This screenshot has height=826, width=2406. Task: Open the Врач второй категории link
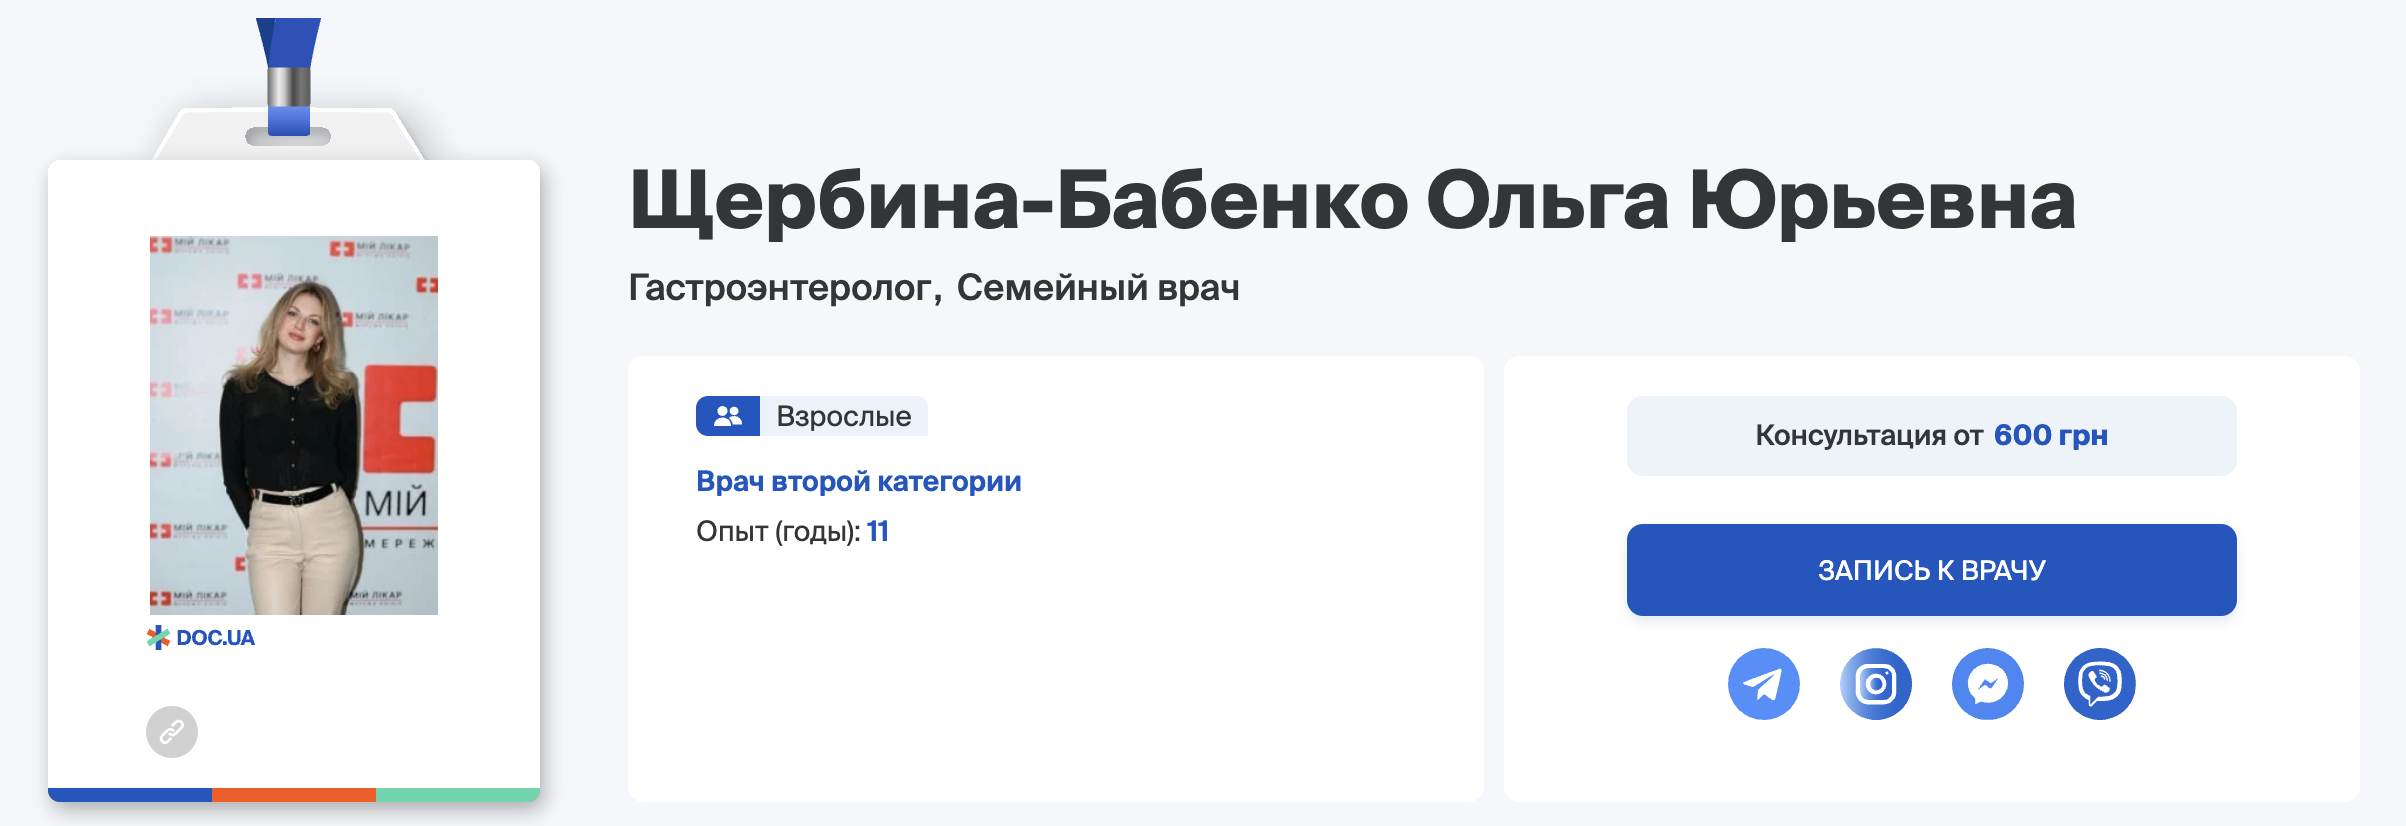pyautogui.click(x=858, y=481)
